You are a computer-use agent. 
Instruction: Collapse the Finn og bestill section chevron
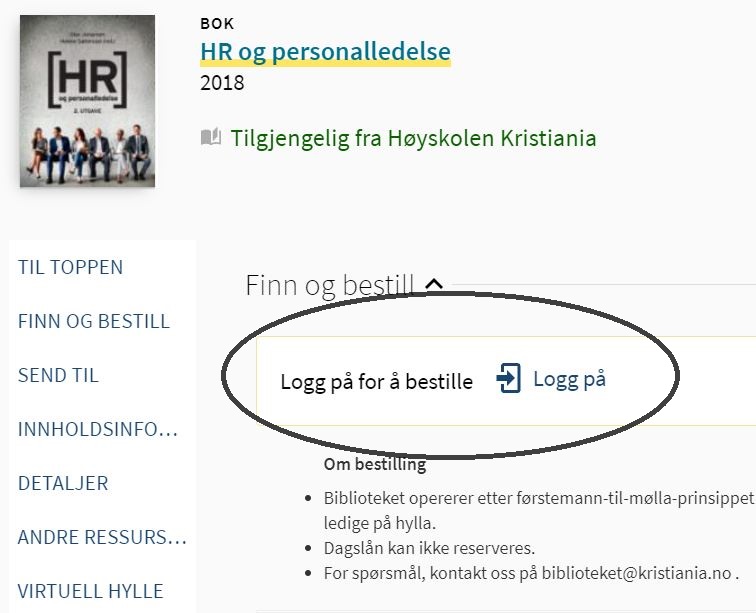pyautogui.click(x=434, y=285)
